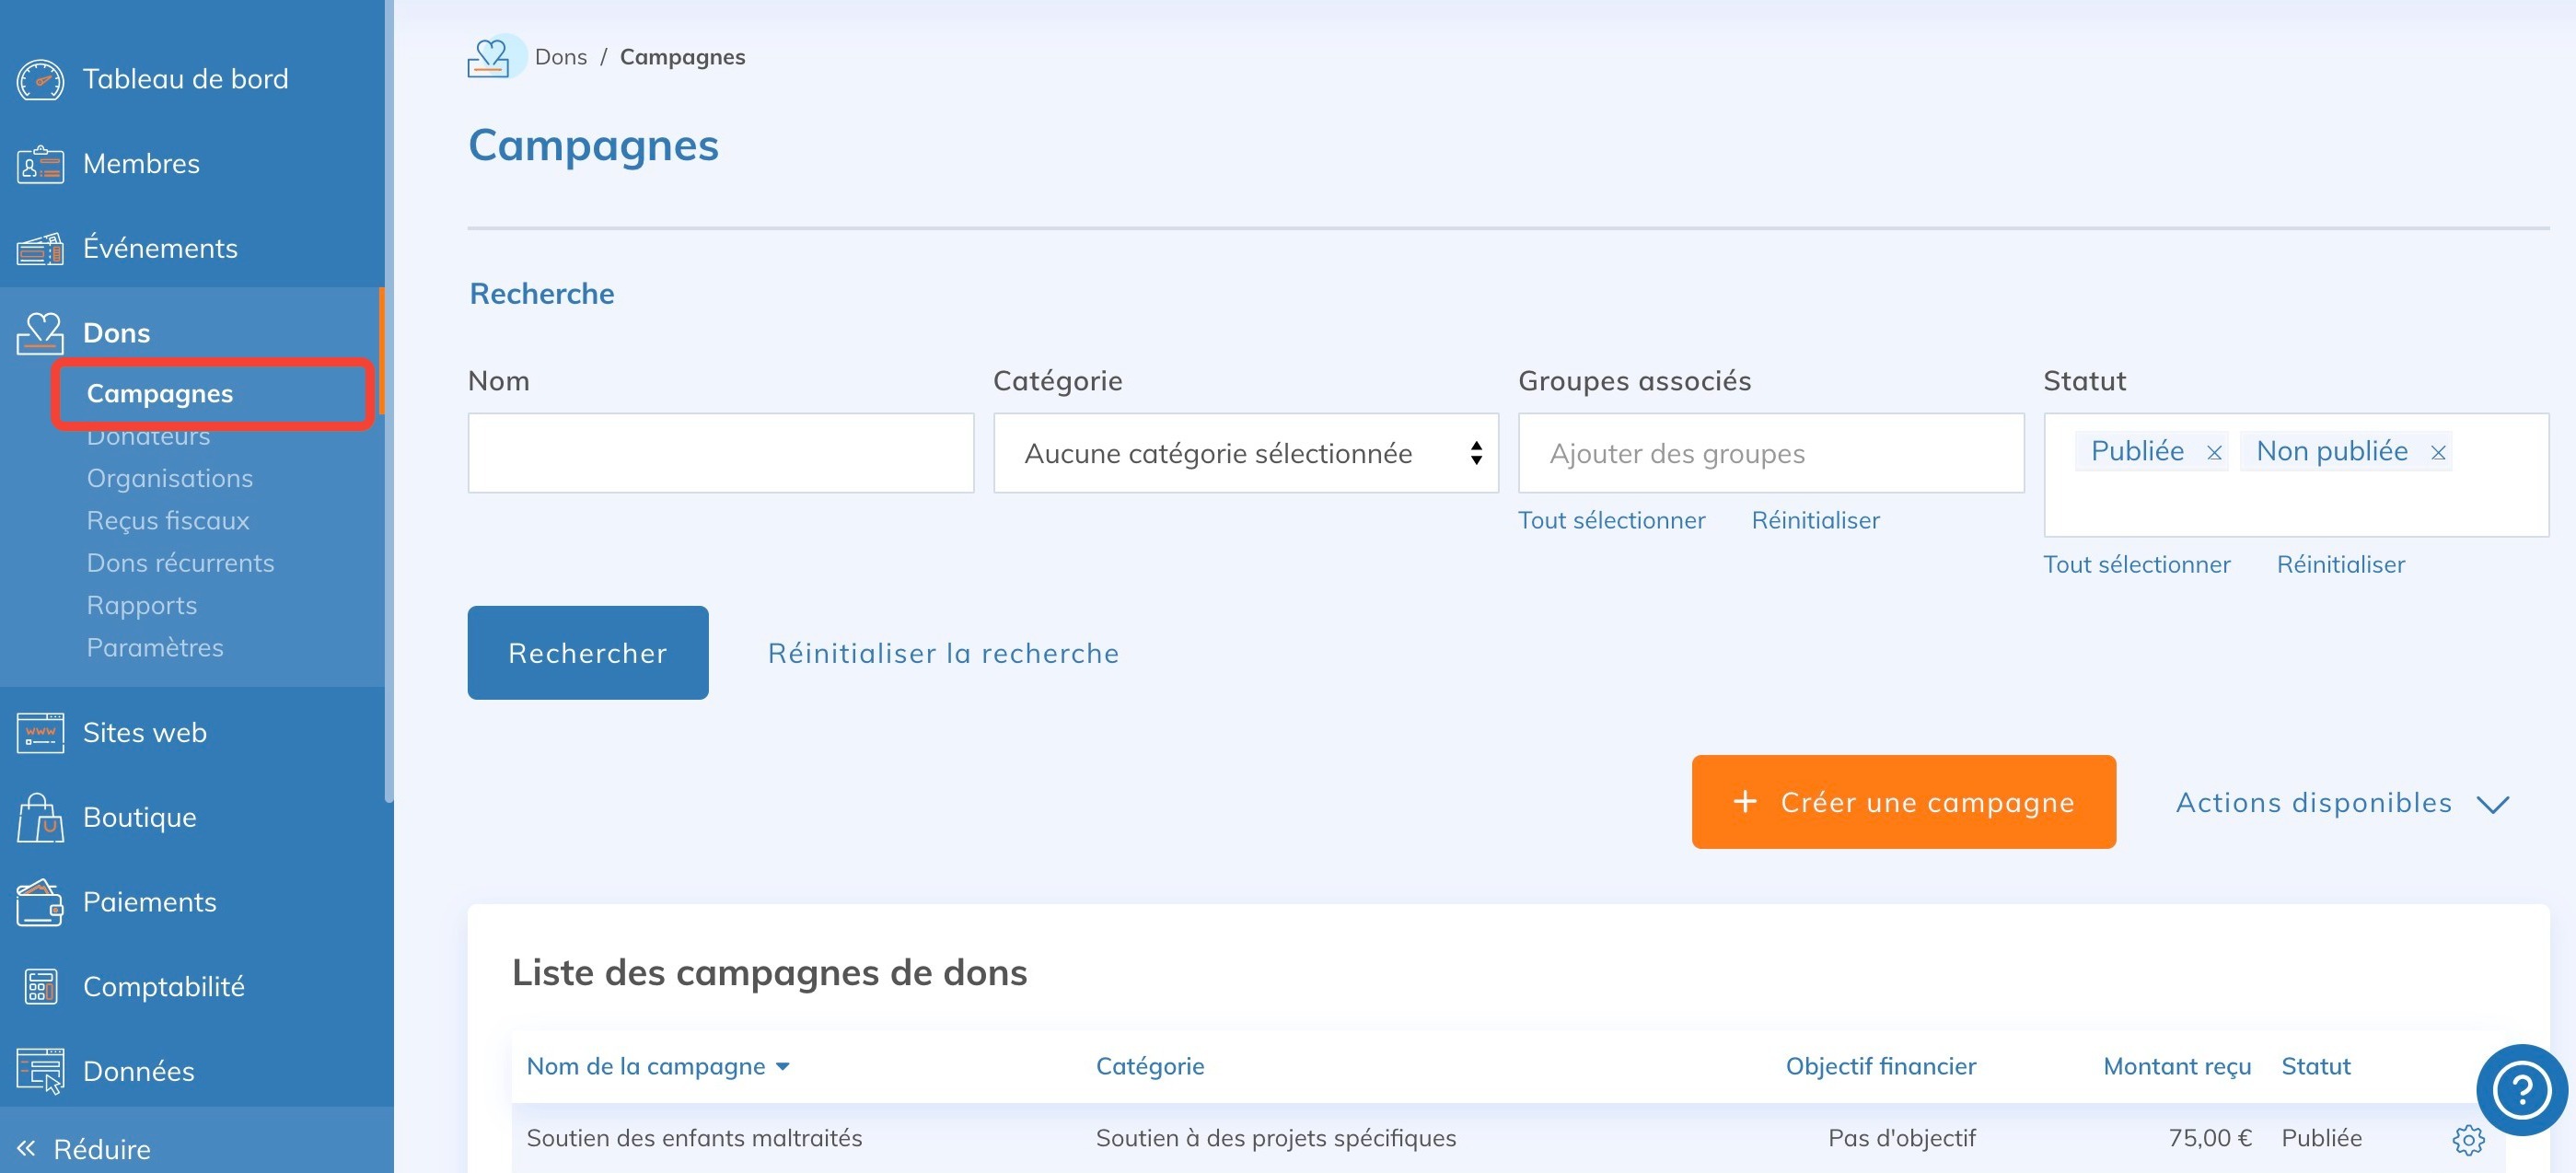The image size is (2576, 1173).
Task: Click the Paiements wallet icon
Action: click(40, 902)
